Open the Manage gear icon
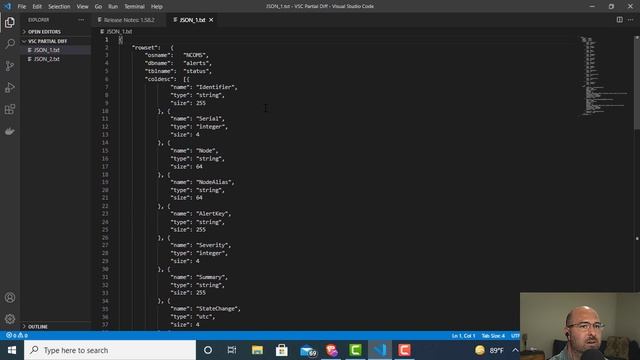Screen dimensions: 640x360 pos(10,319)
